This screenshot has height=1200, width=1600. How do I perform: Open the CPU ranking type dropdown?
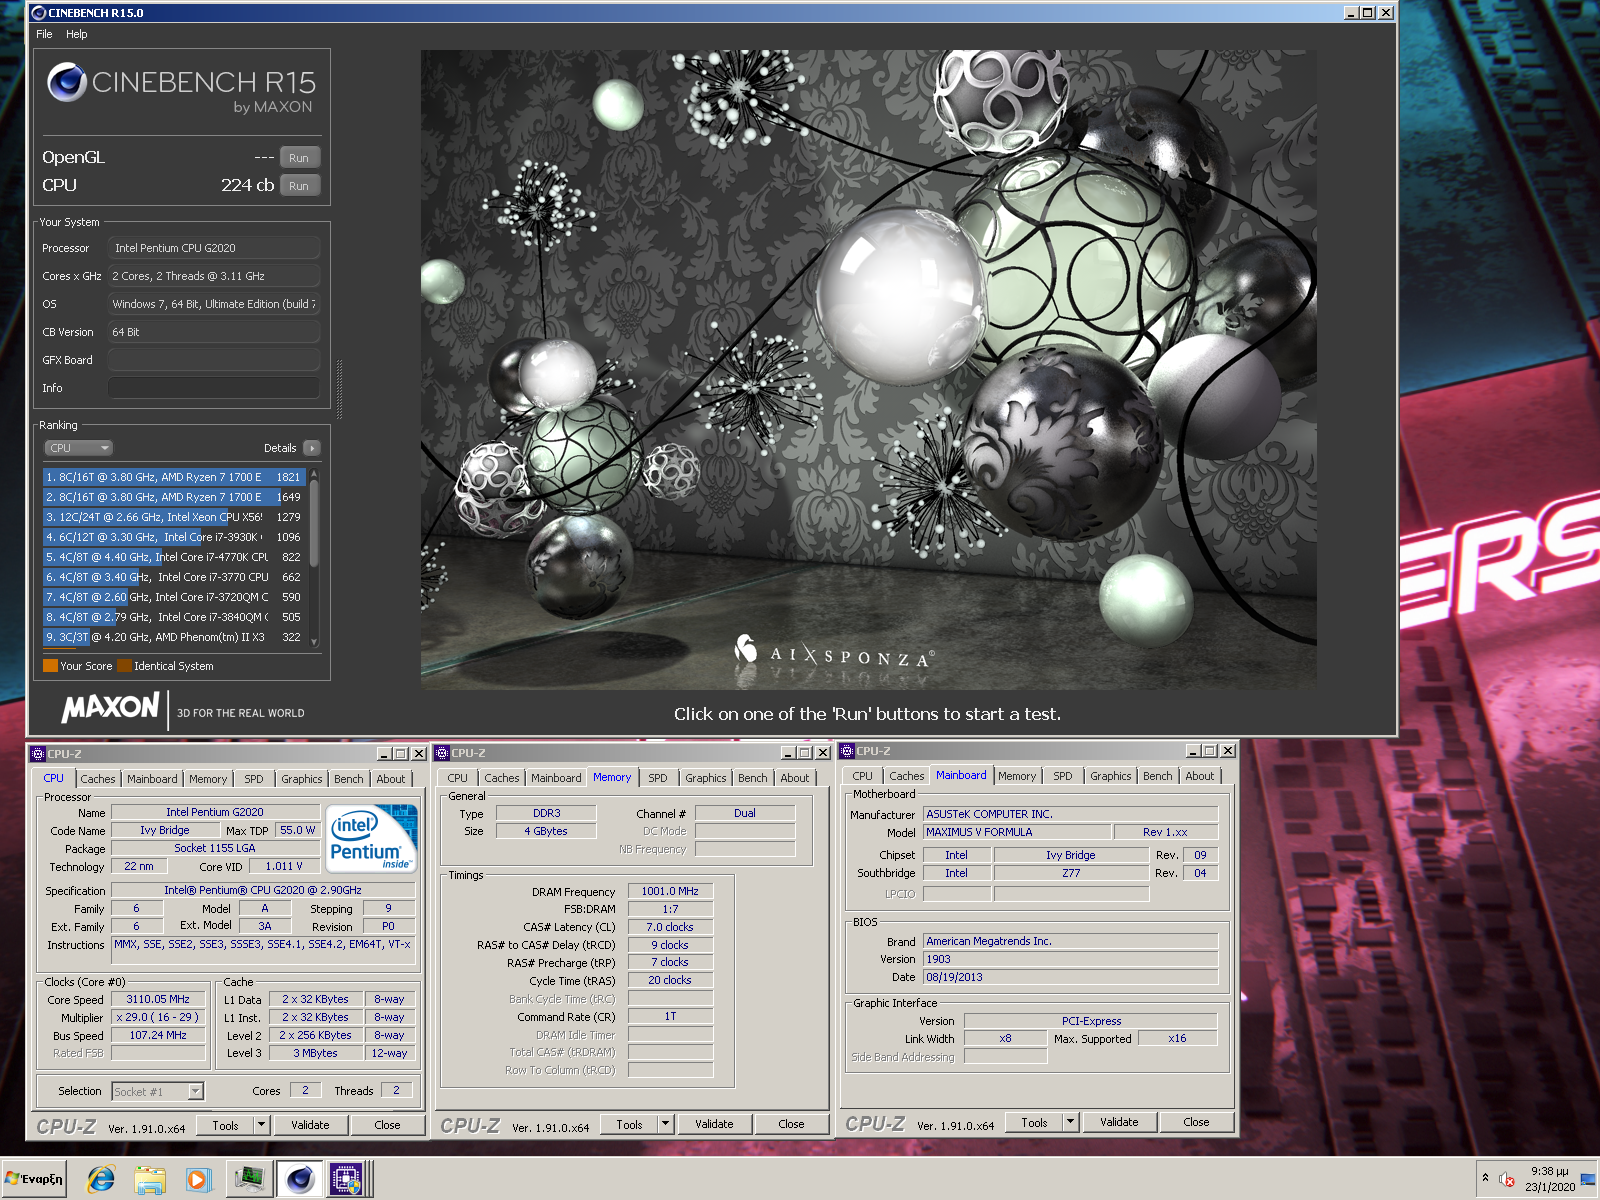point(78,448)
